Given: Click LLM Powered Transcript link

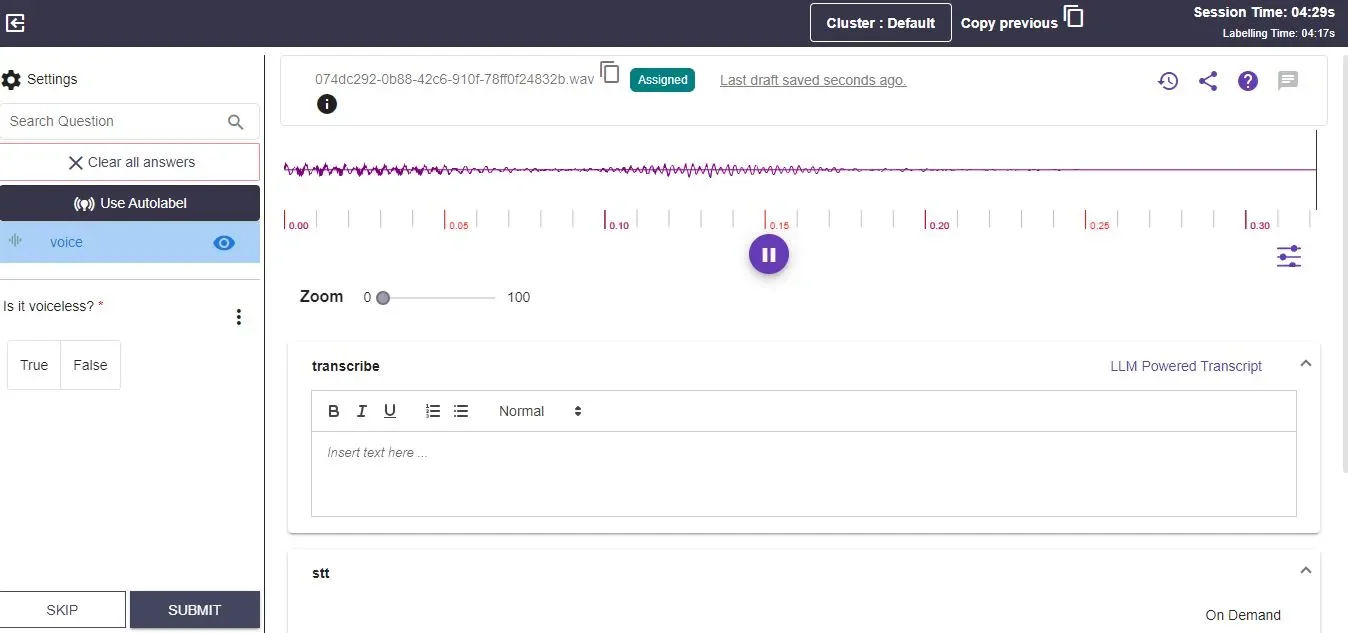Looking at the screenshot, I should point(1186,366).
